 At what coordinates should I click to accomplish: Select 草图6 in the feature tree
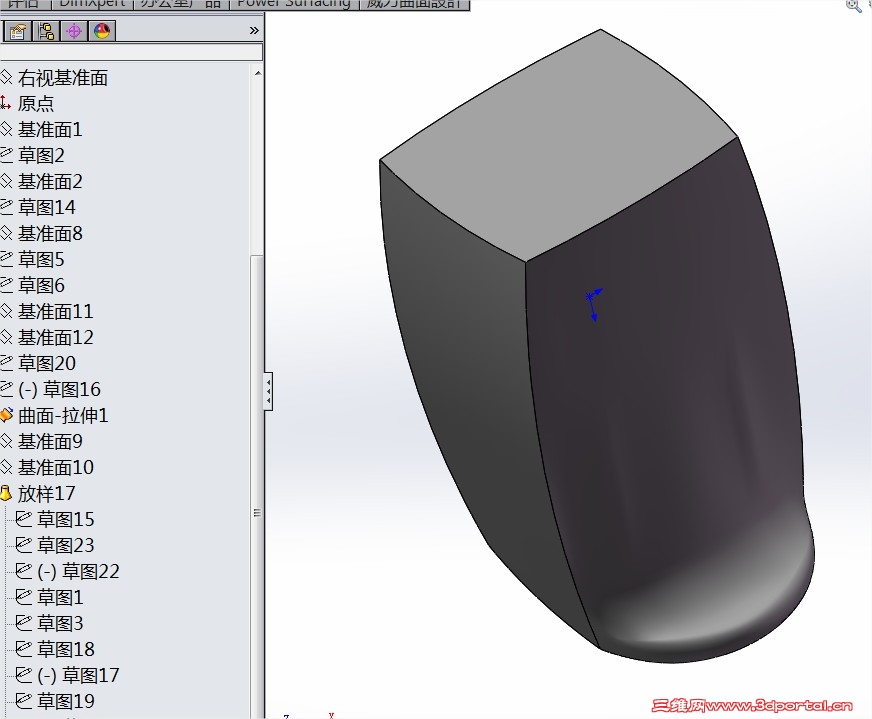tap(41, 285)
